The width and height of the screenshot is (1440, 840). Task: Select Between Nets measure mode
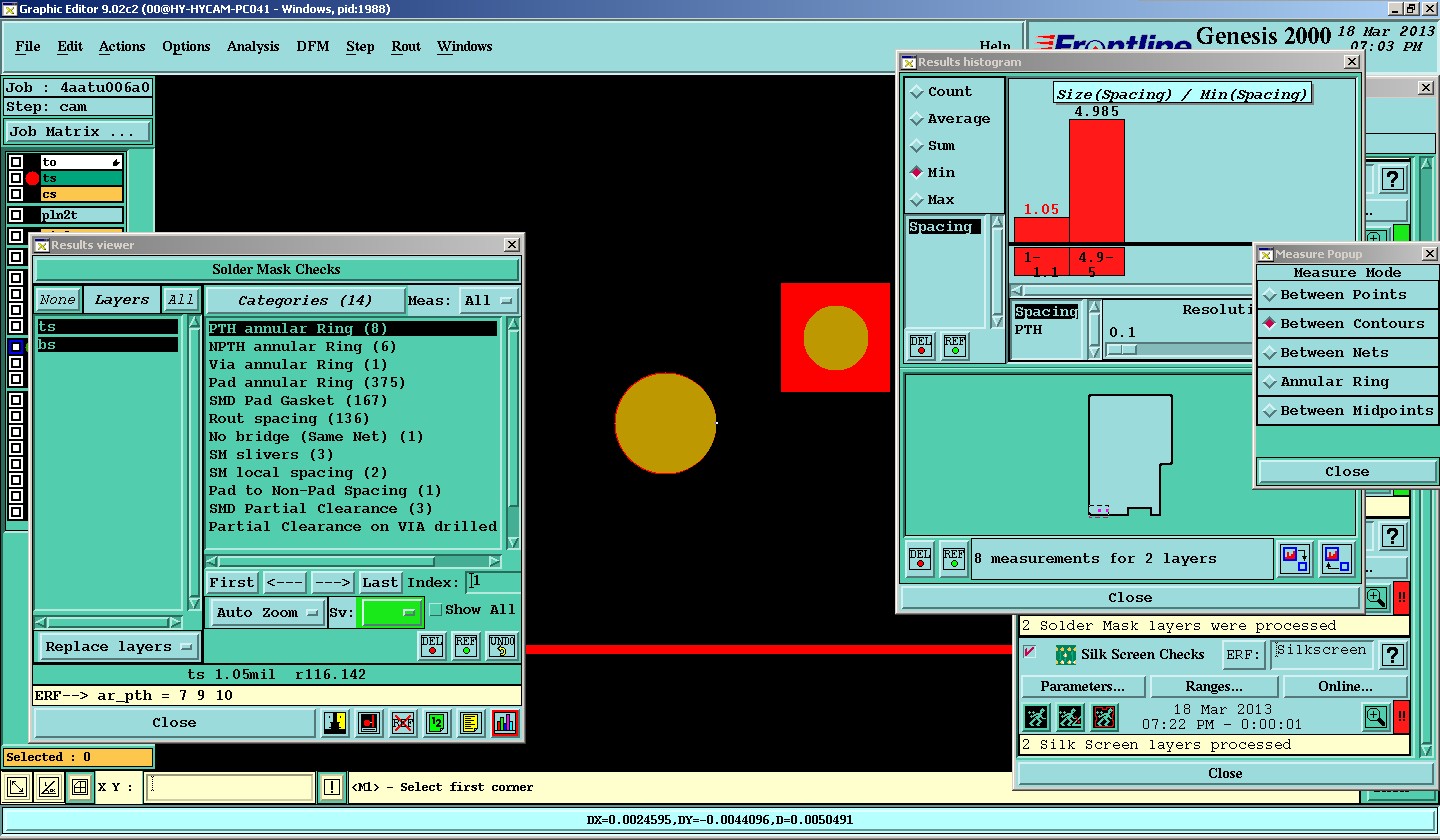[x=1271, y=353]
